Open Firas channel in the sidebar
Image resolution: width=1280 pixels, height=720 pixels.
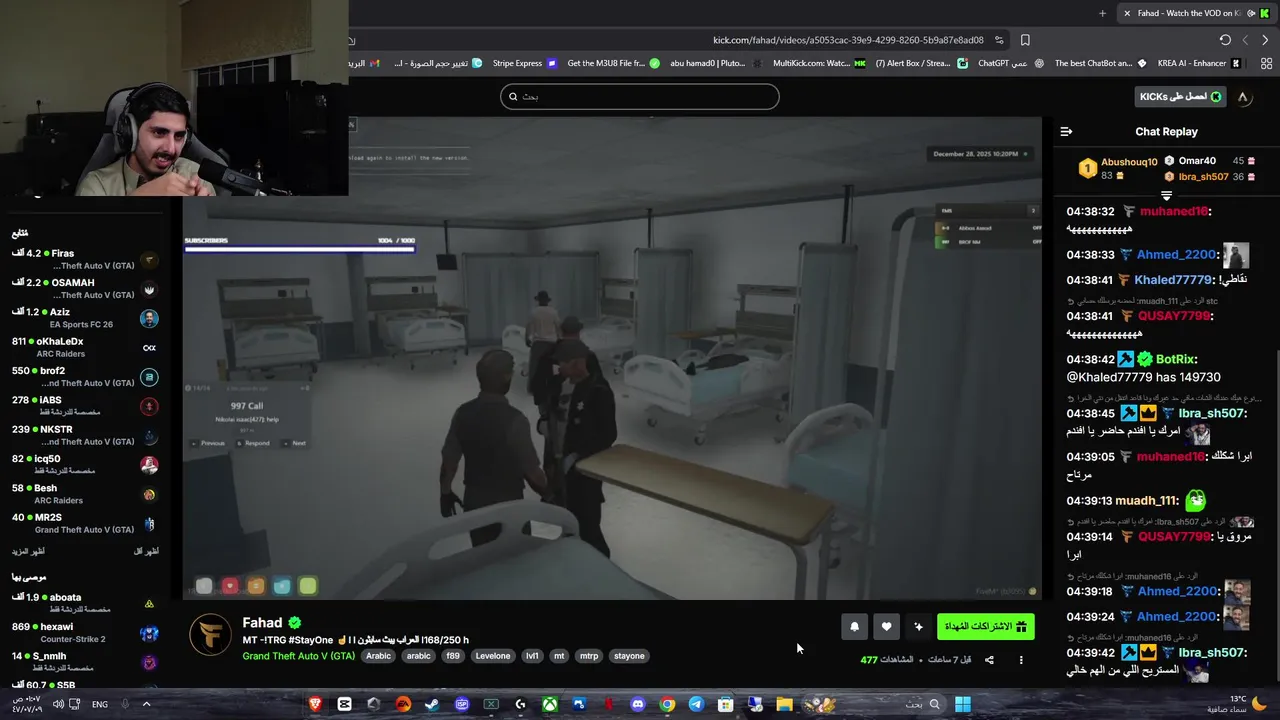pos(85,260)
